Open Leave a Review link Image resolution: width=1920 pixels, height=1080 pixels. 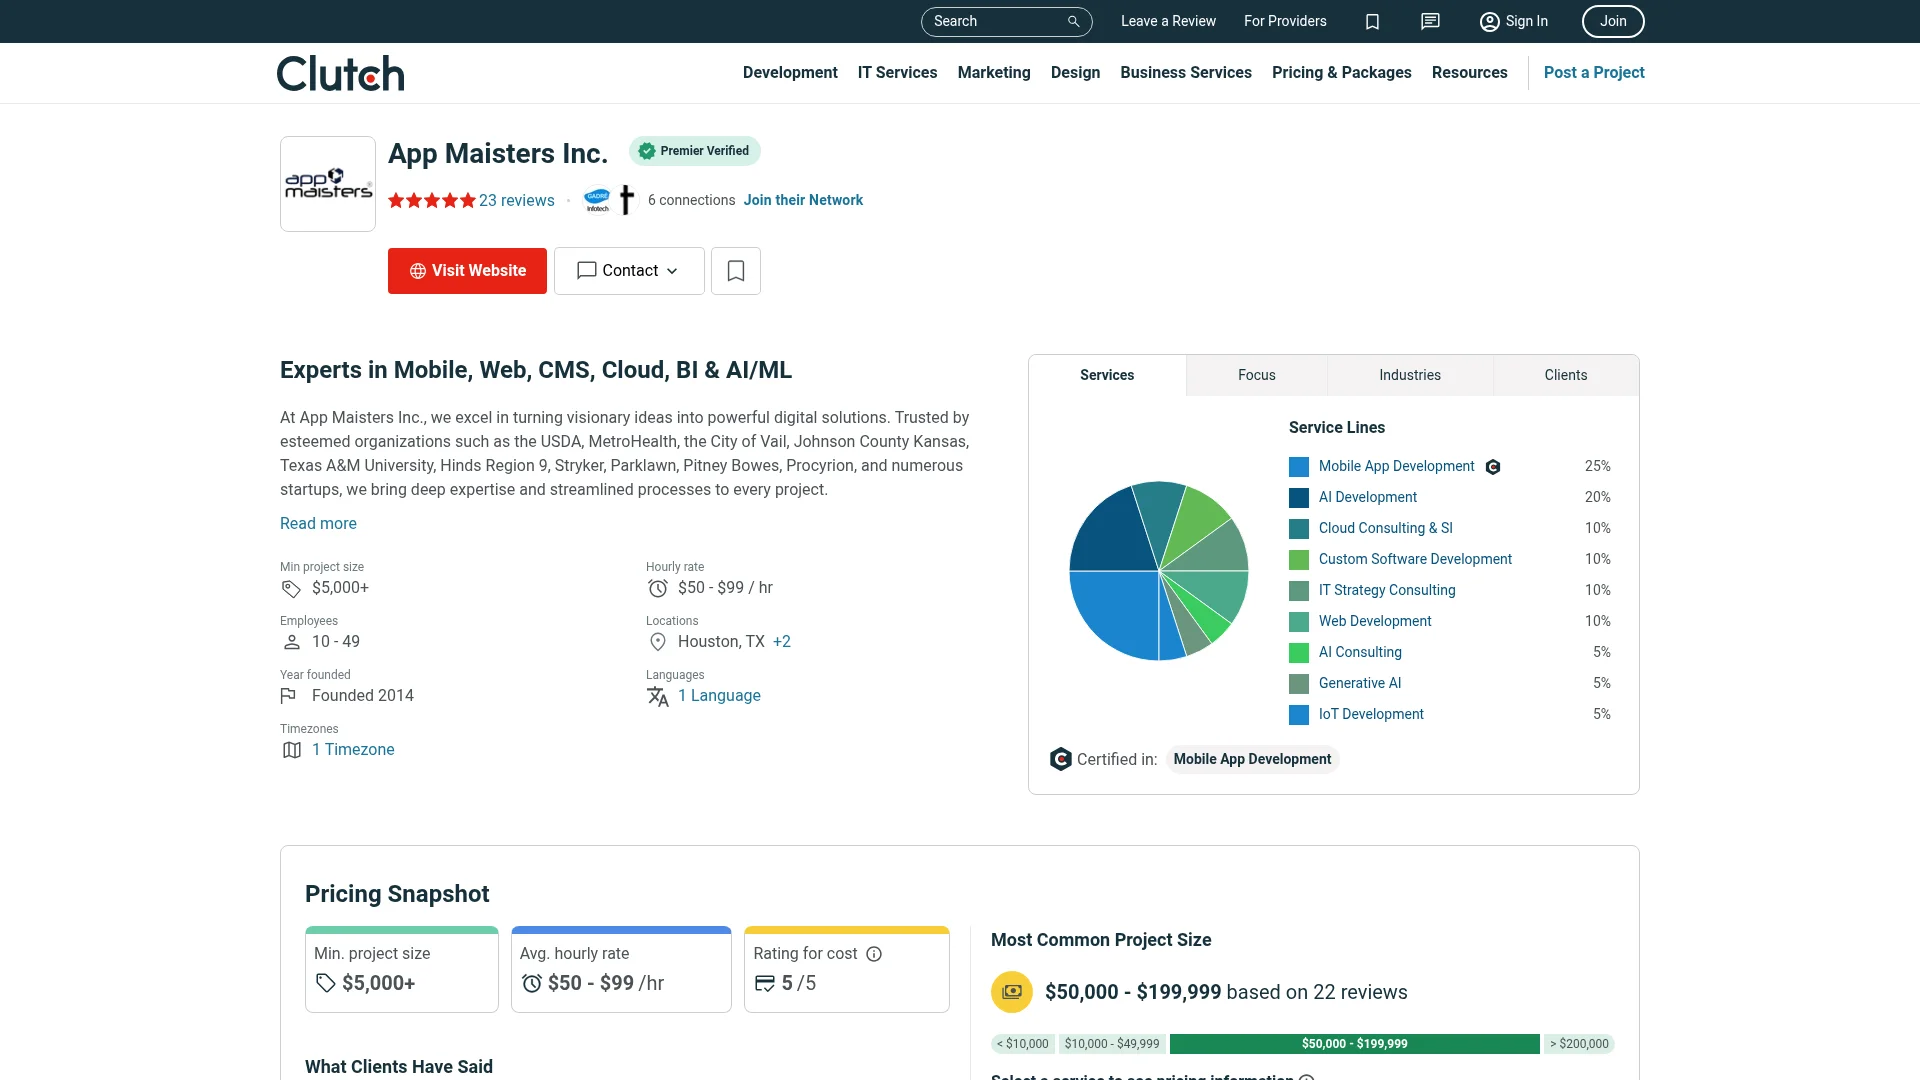[x=1168, y=21]
